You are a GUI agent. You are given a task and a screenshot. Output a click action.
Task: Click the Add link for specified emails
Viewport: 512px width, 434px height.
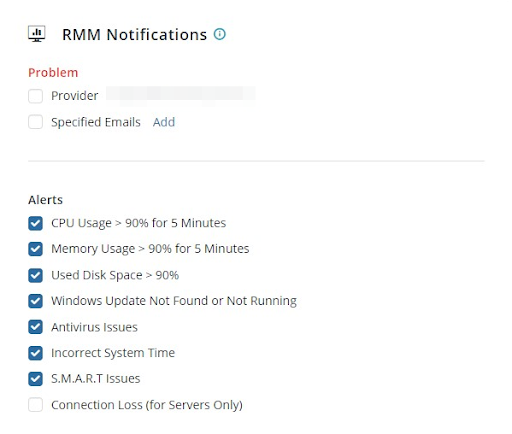[164, 122]
